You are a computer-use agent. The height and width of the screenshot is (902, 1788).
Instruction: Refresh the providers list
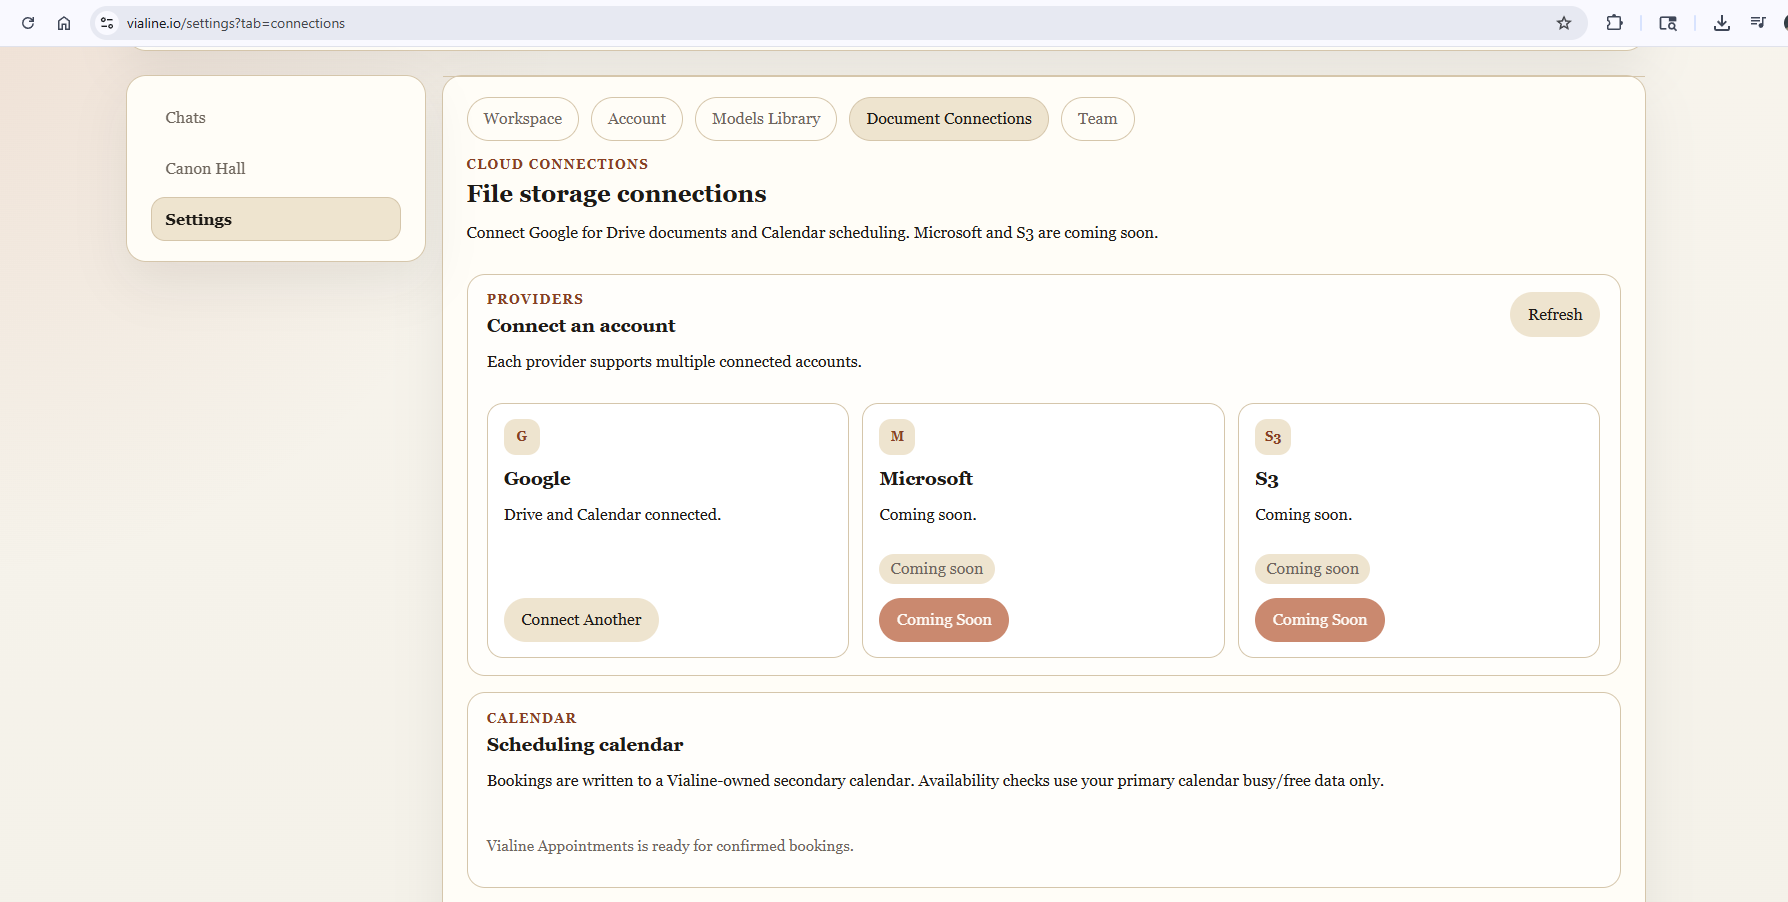point(1555,315)
